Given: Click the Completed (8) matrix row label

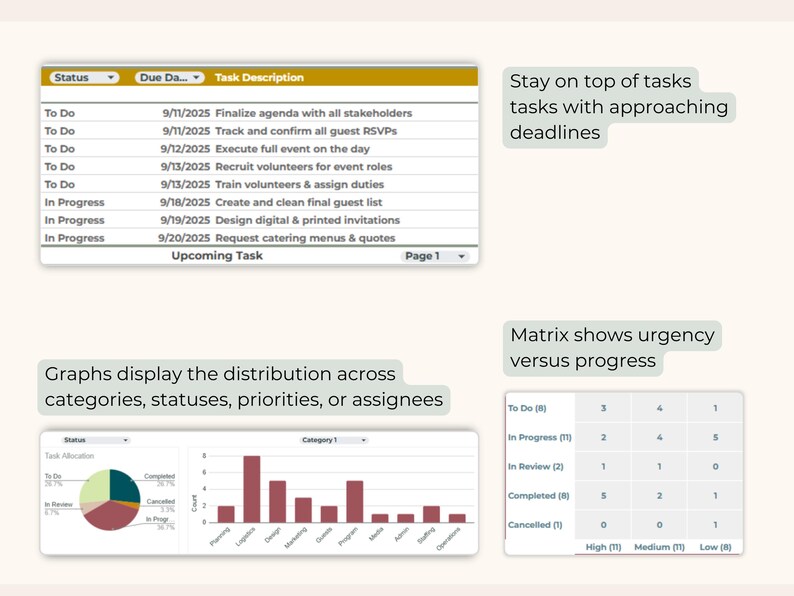Looking at the screenshot, I should coord(539,496).
